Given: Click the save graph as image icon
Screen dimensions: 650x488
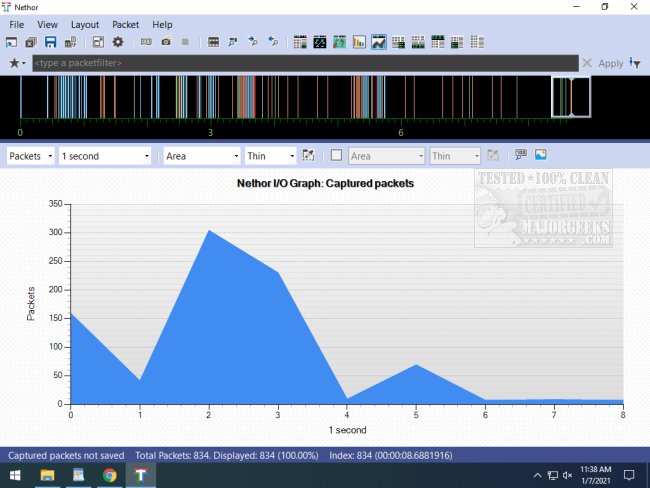Looking at the screenshot, I should 541,155.
